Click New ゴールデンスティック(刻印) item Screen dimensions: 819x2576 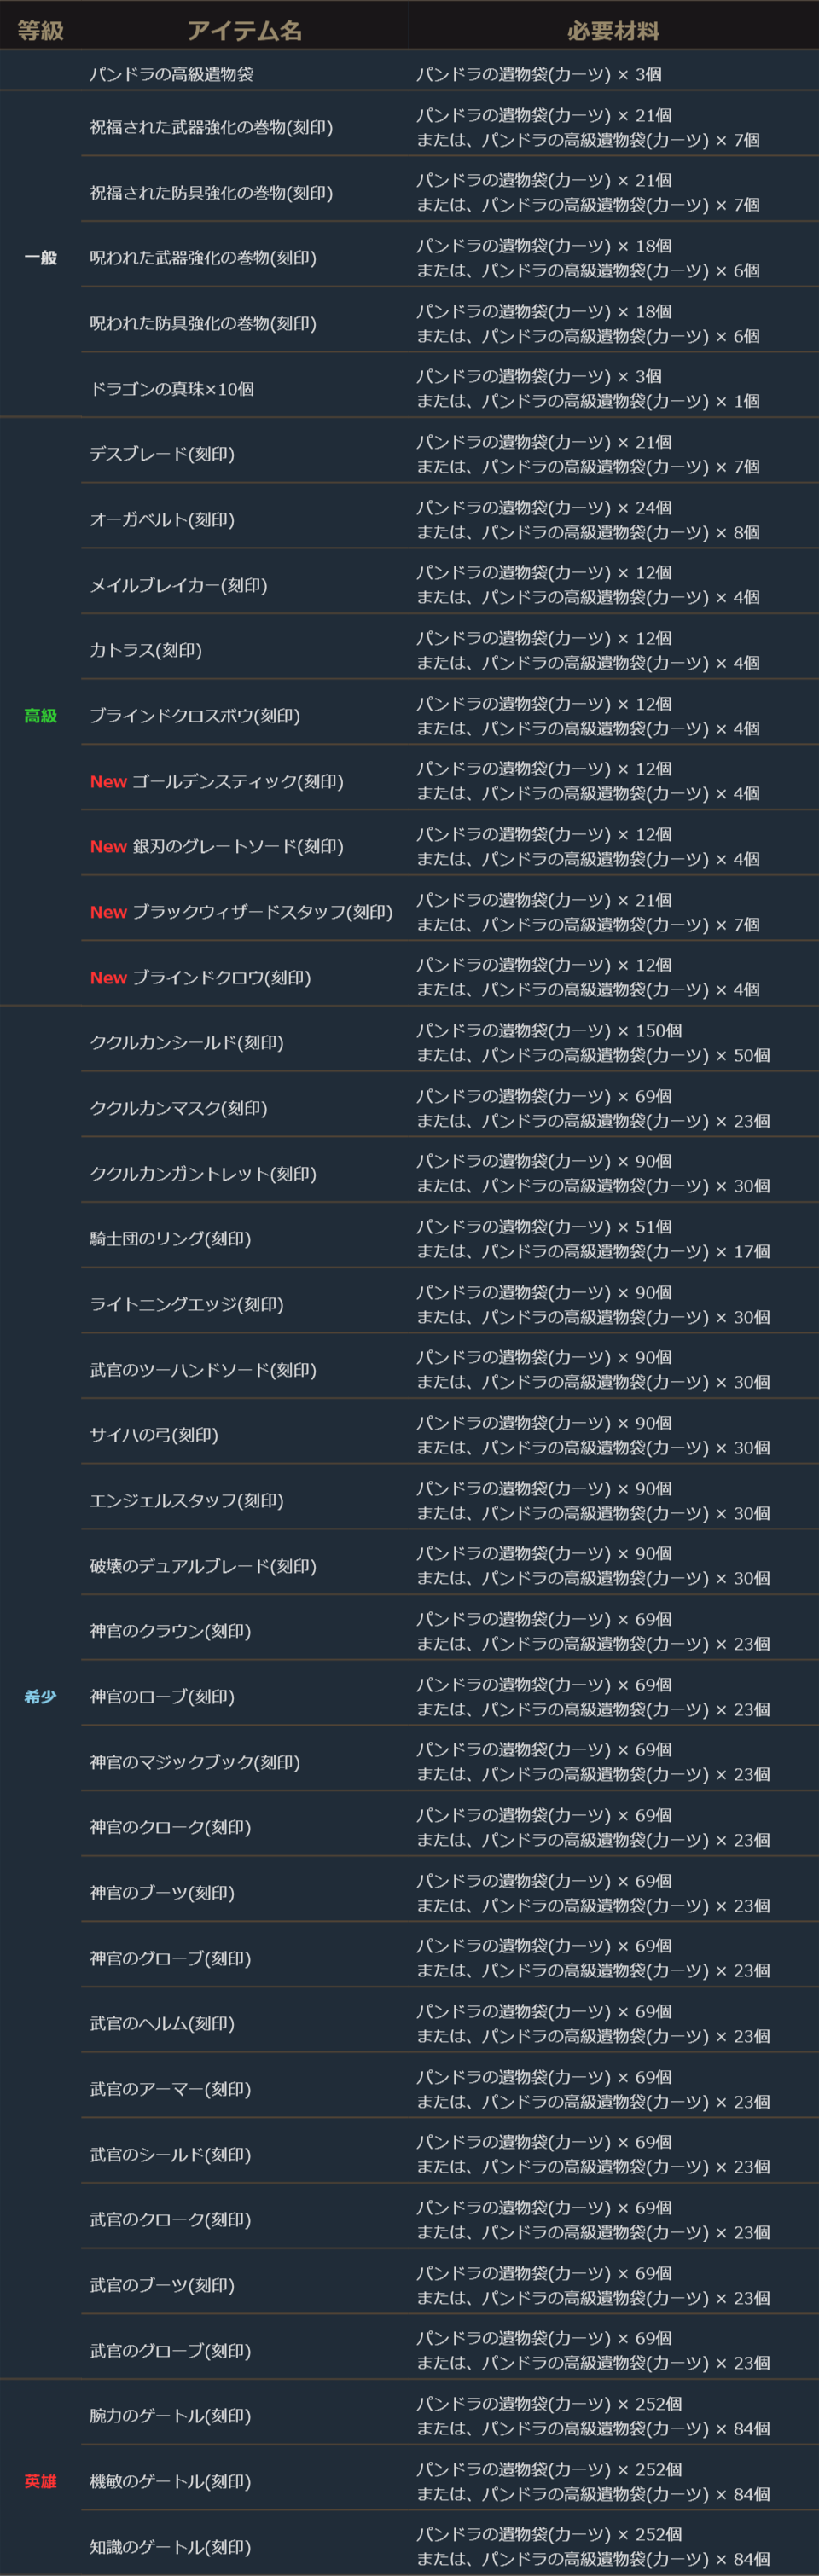pos(216,781)
